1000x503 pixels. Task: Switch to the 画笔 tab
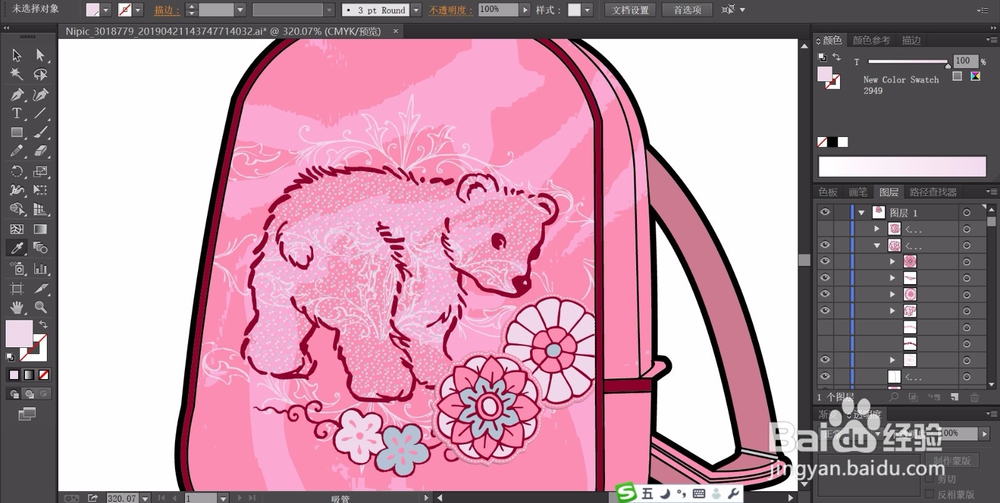point(858,192)
